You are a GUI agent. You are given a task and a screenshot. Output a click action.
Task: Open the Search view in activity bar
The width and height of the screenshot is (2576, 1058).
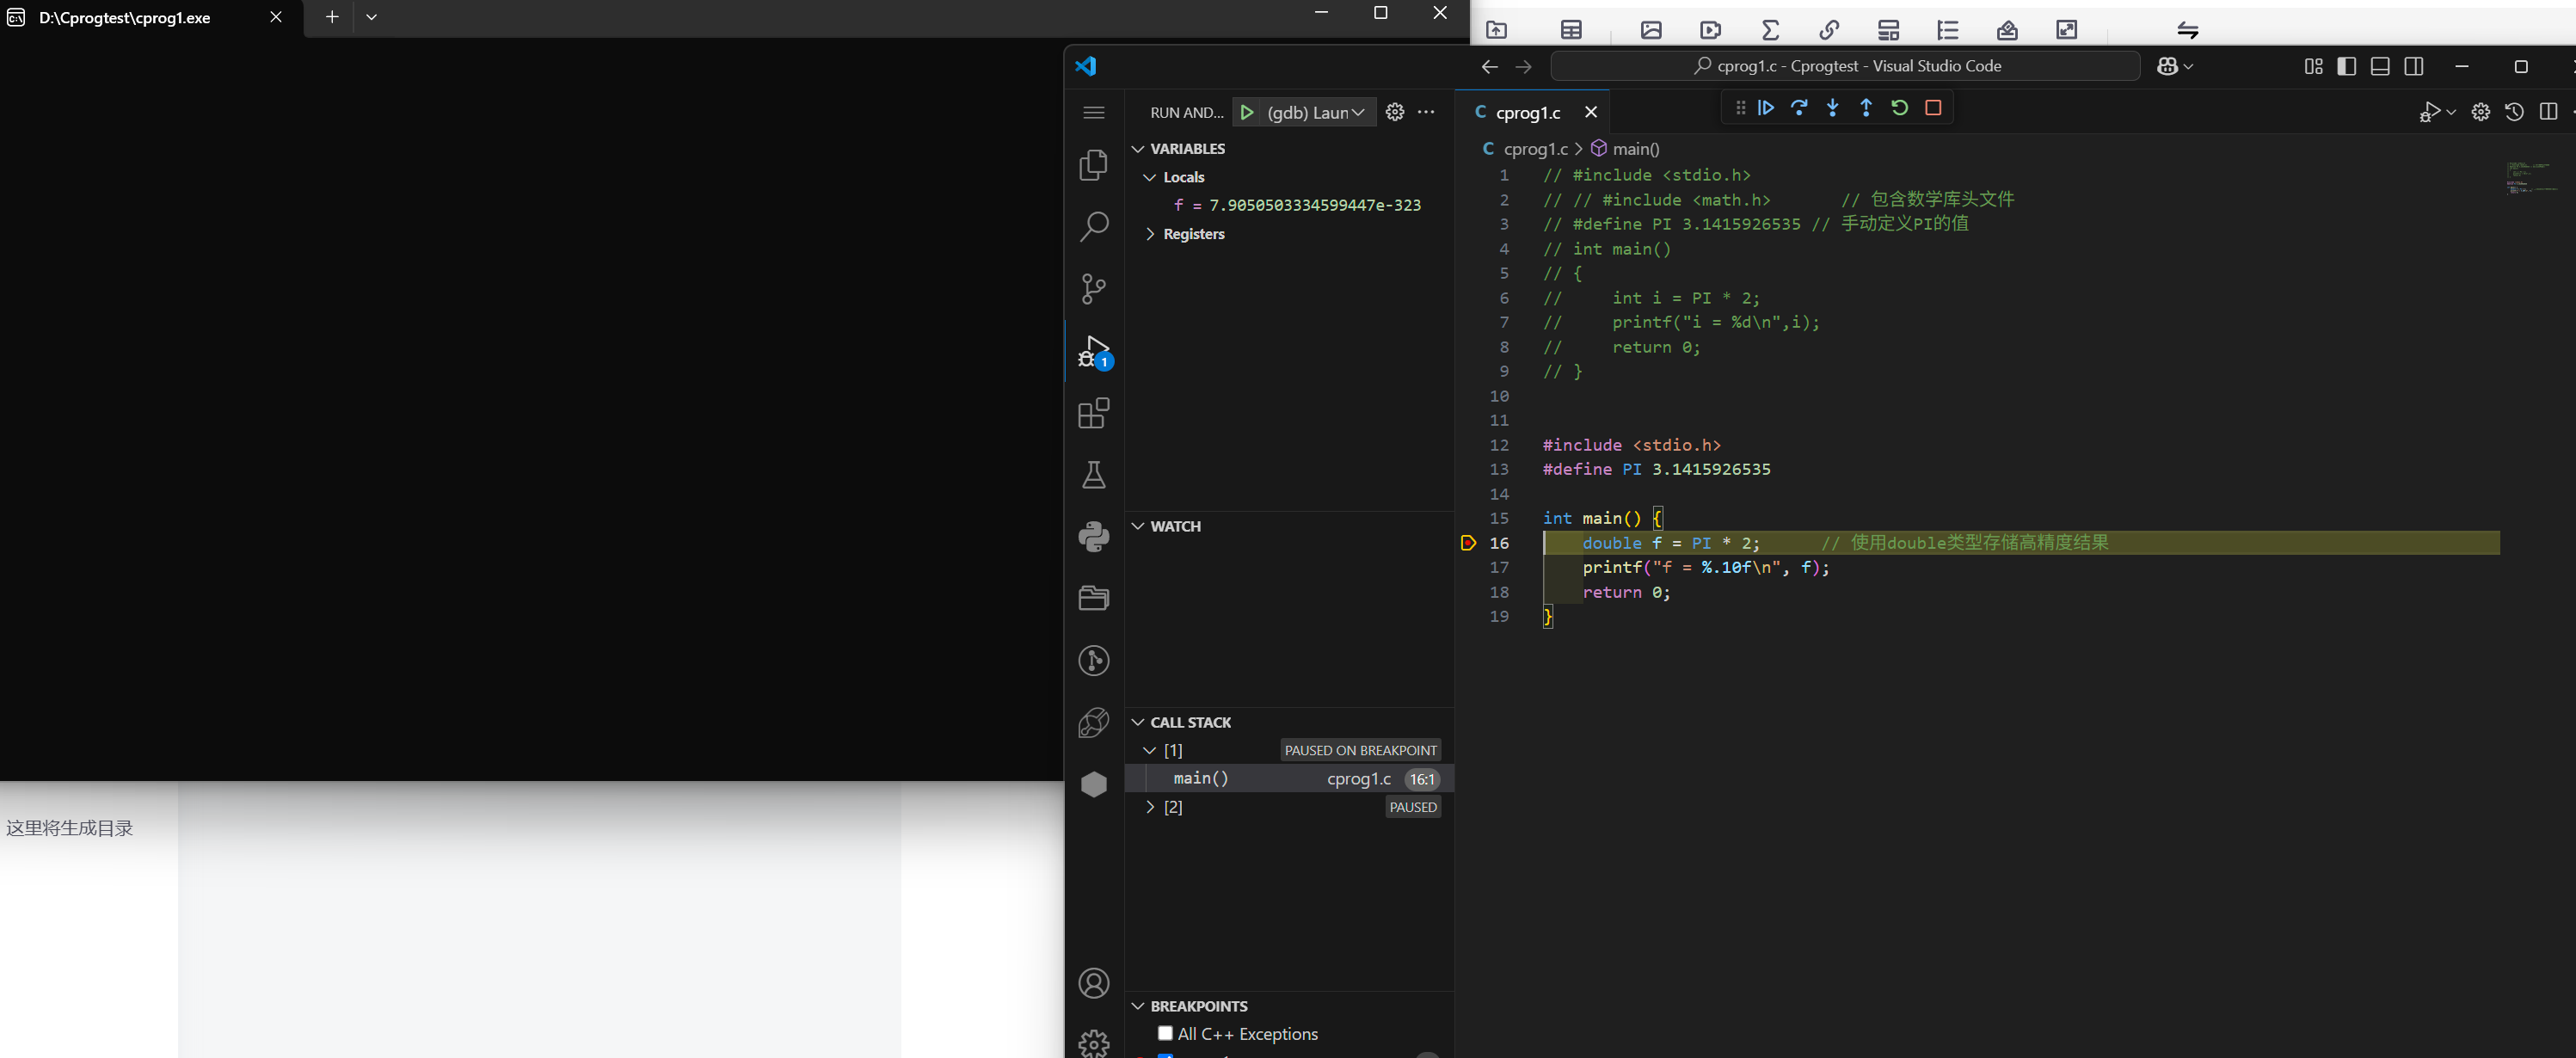(x=1094, y=227)
